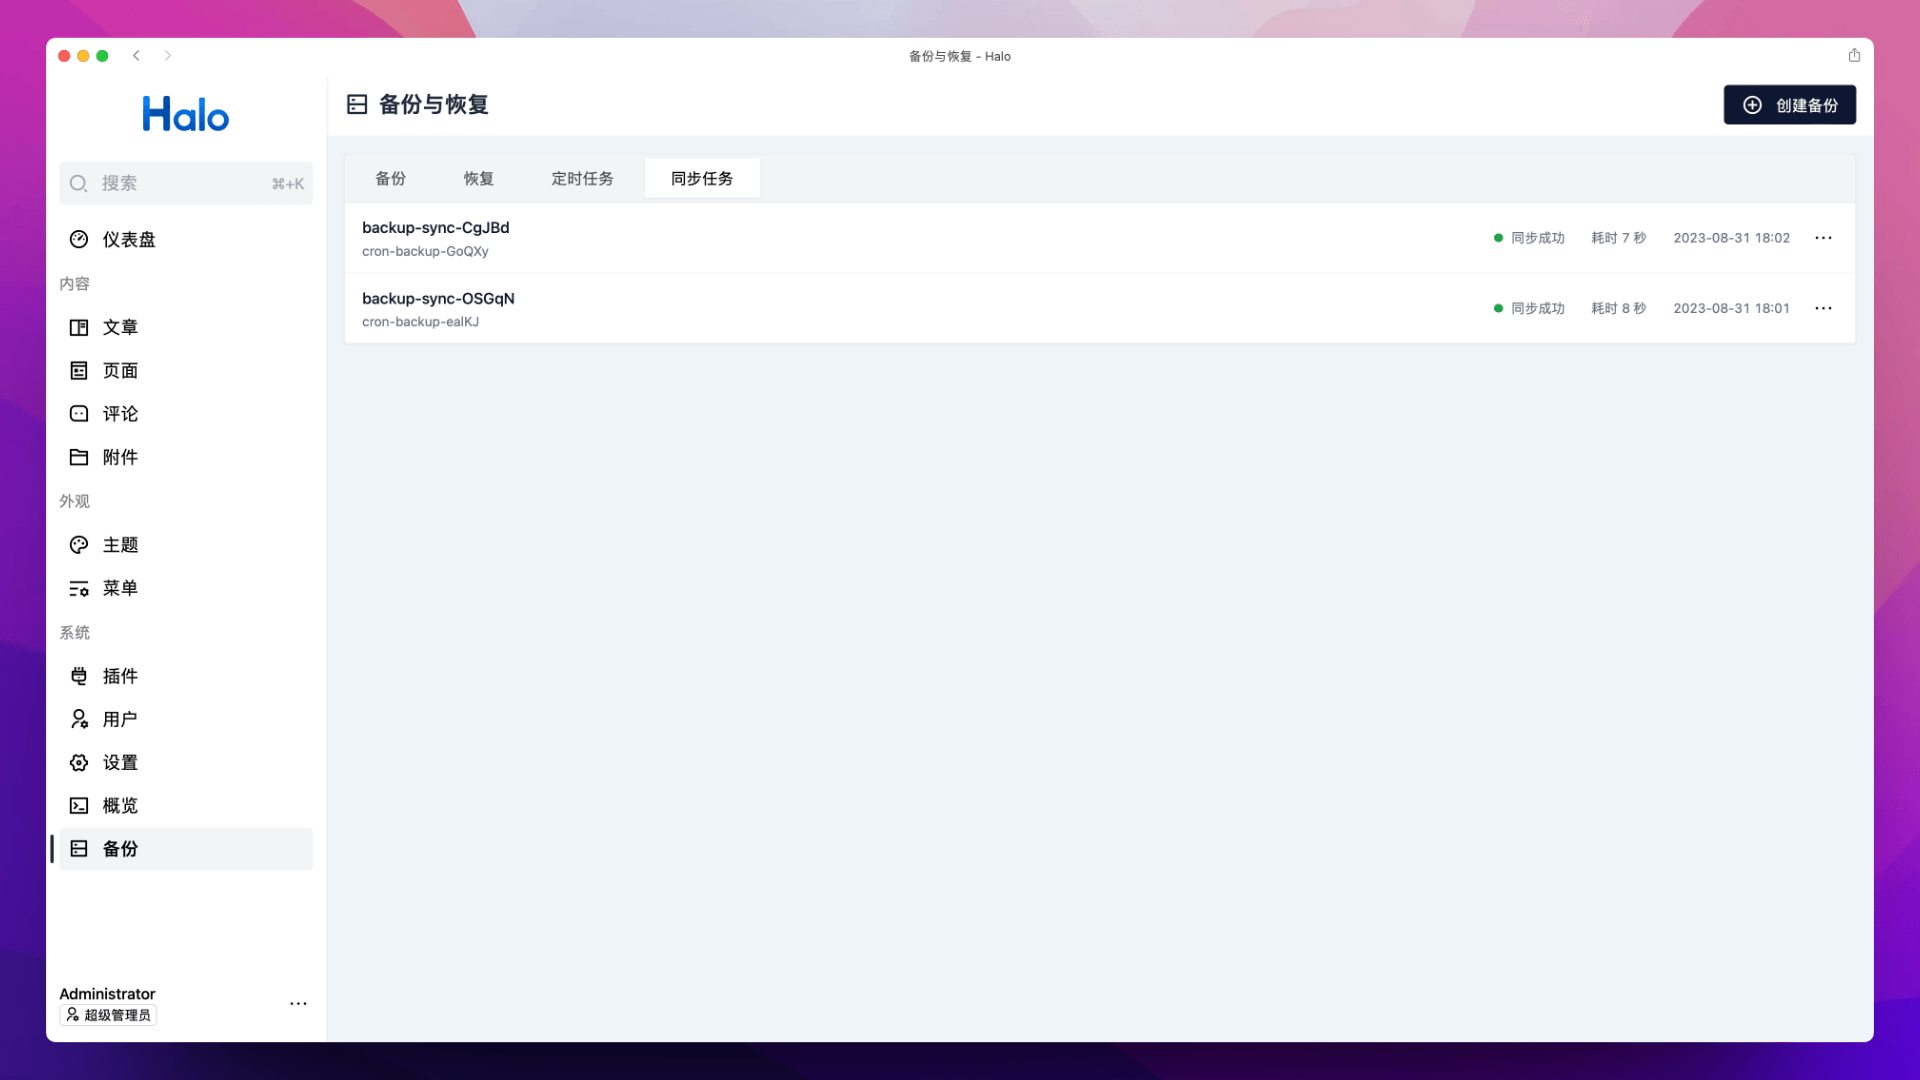
Task: Click the Halo logo
Action: 185,115
